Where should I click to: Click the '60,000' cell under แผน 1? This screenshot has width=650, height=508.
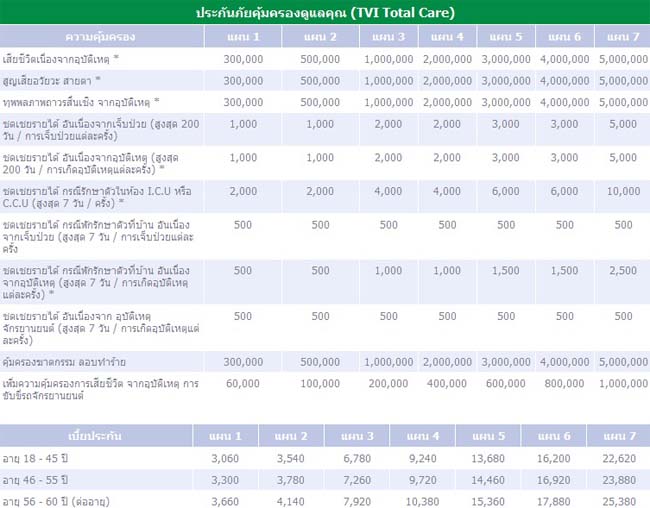[x=243, y=384]
